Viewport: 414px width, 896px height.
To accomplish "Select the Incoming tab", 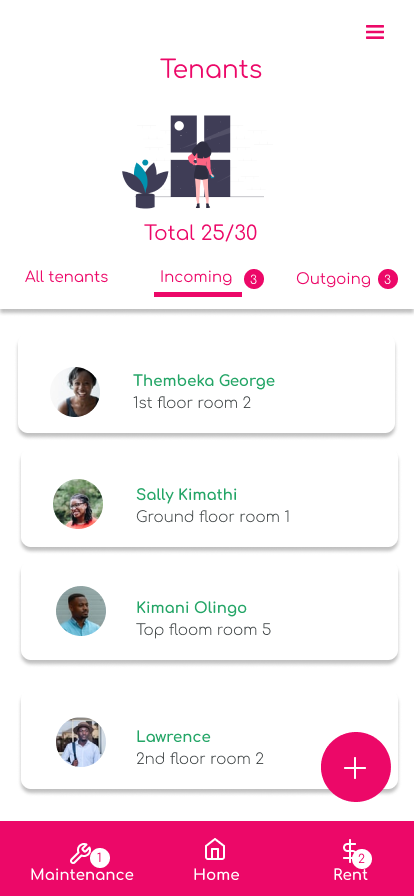I will coord(196,278).
